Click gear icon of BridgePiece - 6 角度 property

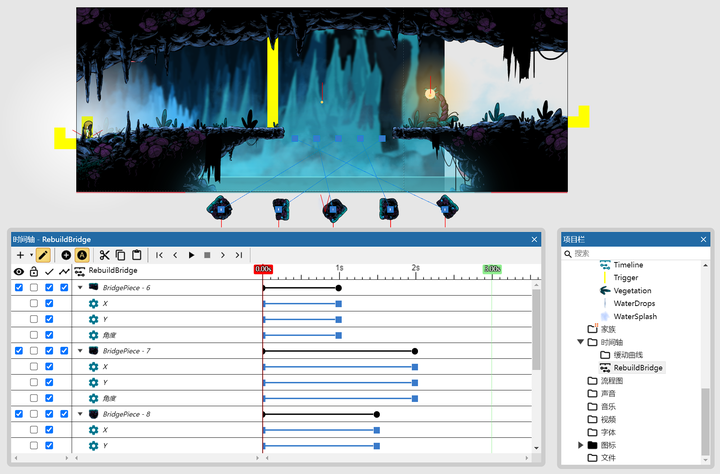point(94,335)
